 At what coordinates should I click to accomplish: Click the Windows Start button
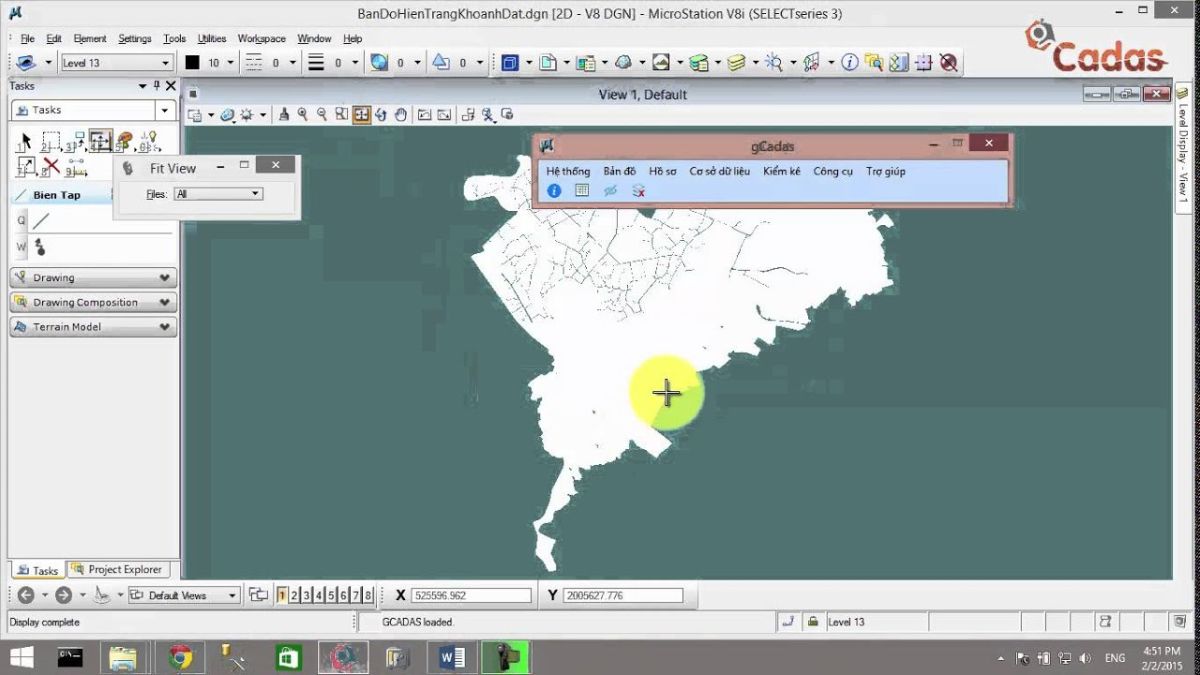click(20, 657)
